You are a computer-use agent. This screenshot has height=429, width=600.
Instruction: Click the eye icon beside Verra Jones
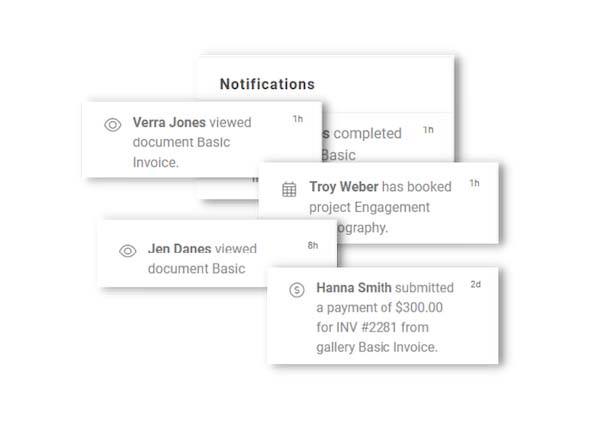click(x=113, y=125)
